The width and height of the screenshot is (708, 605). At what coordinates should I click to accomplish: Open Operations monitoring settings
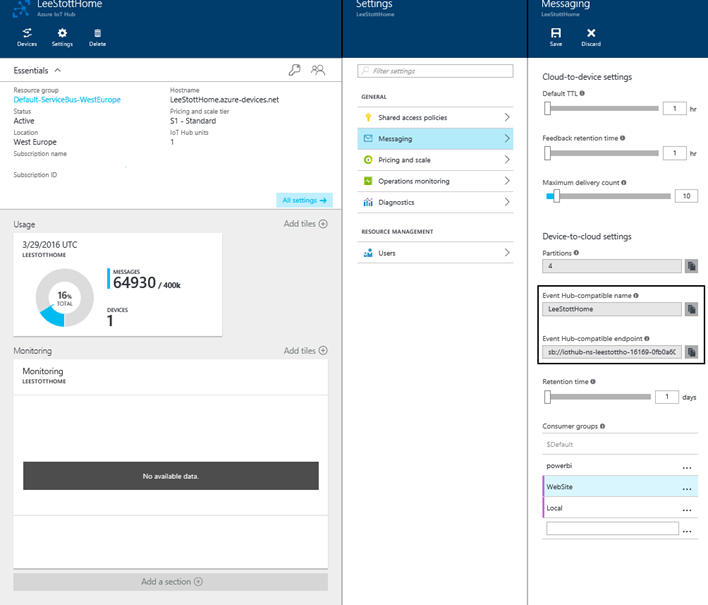pos(435,181)
